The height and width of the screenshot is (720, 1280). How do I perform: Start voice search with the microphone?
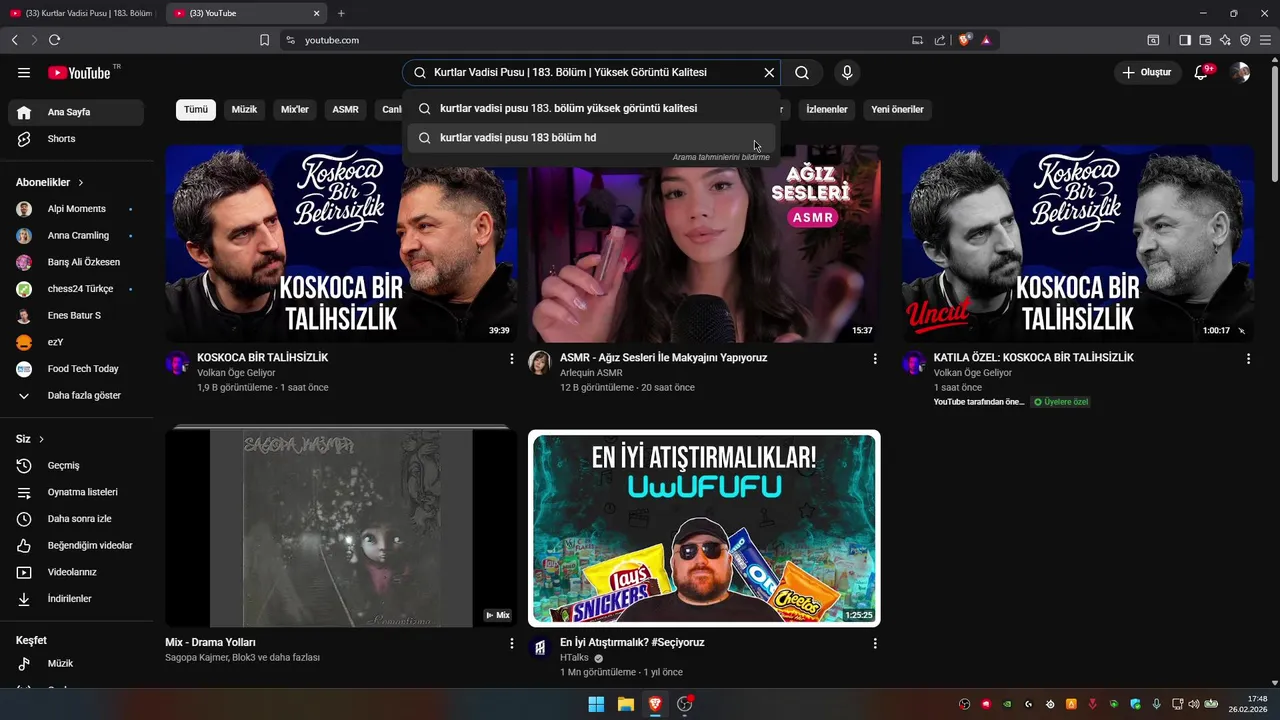[847, 73]
